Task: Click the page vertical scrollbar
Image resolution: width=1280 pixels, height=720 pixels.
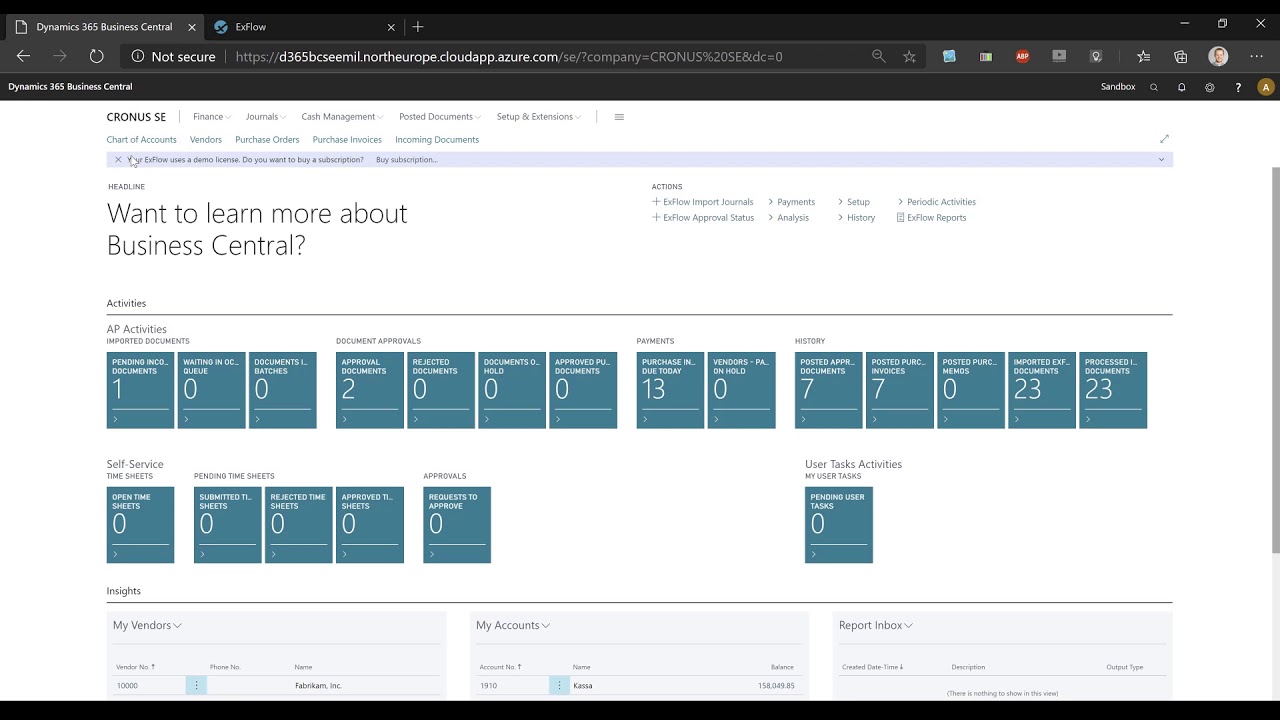Action: pyautogui.click(x=1275, y=360)
